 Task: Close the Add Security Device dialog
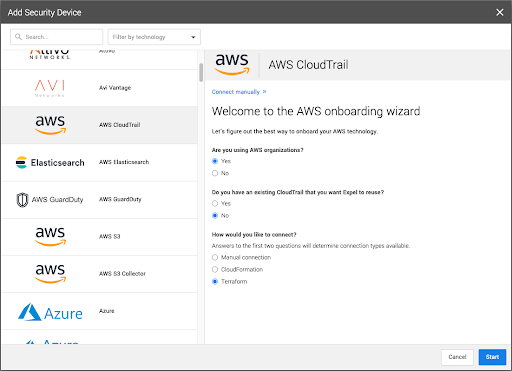(x=500, y=12)
